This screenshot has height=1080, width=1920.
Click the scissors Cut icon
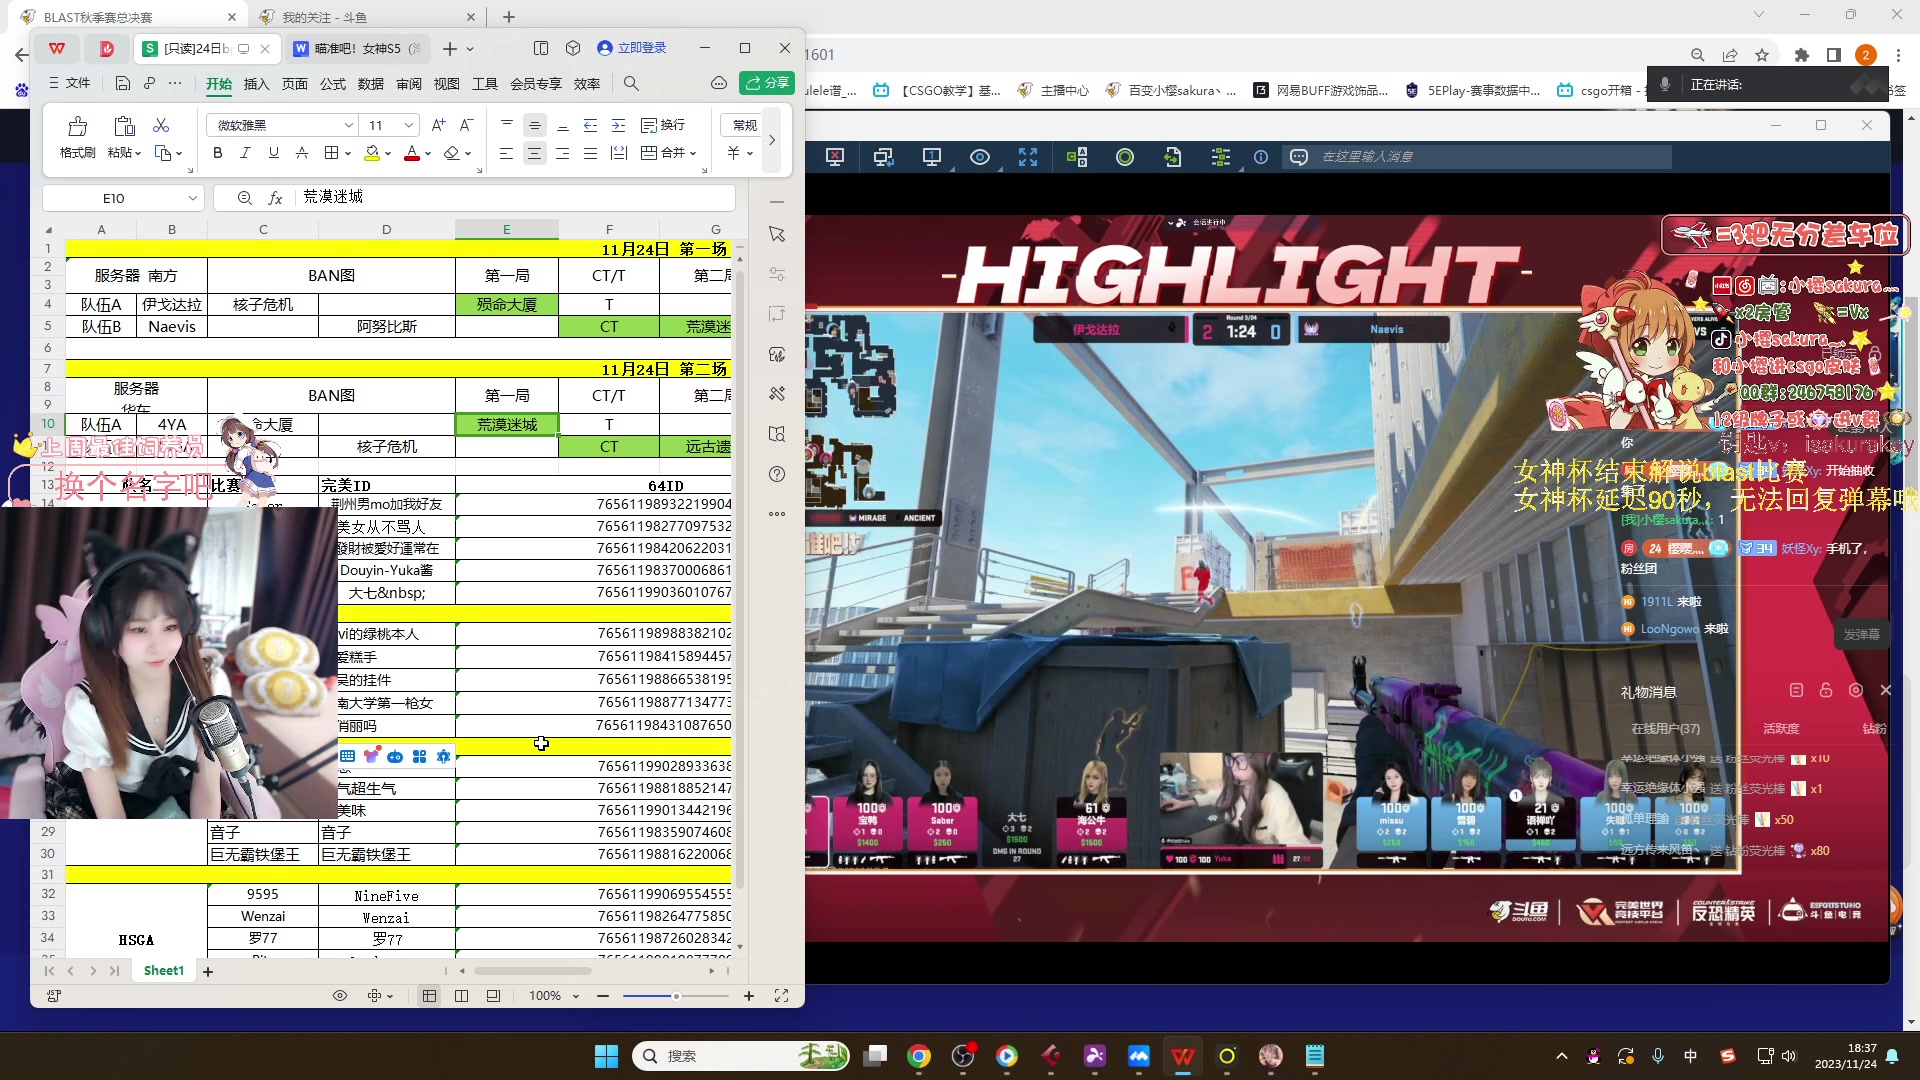pos(161,125)
